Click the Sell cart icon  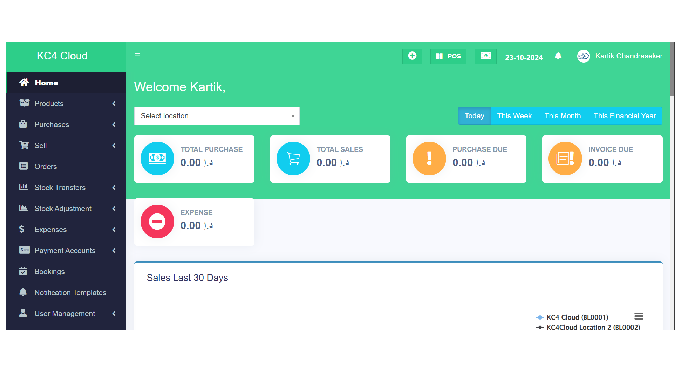(x=24, y=145)
